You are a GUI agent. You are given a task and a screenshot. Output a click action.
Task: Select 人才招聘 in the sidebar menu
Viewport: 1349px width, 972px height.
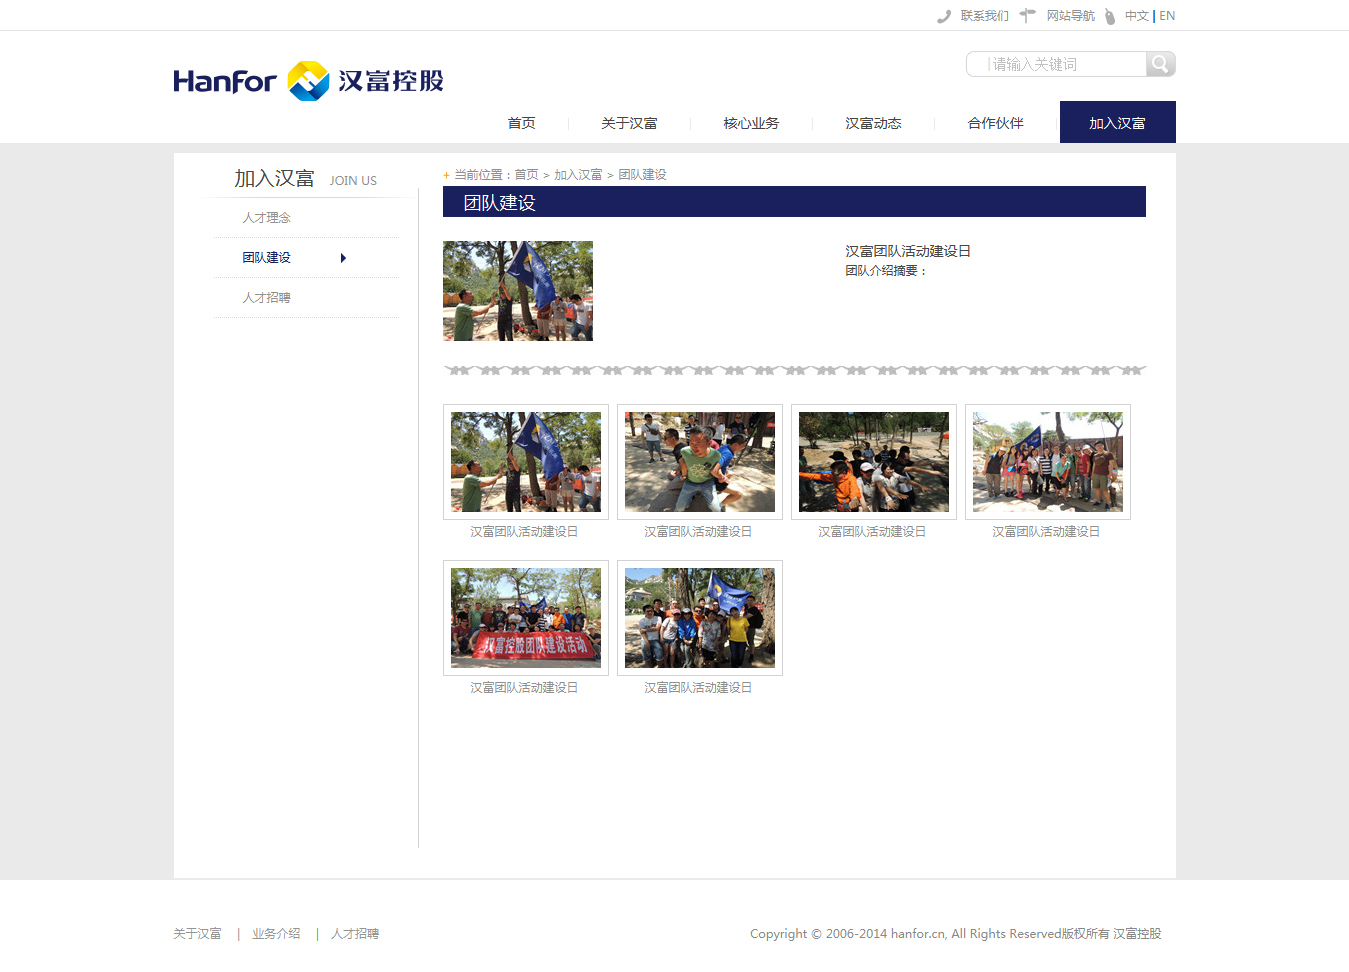point(265,297)
